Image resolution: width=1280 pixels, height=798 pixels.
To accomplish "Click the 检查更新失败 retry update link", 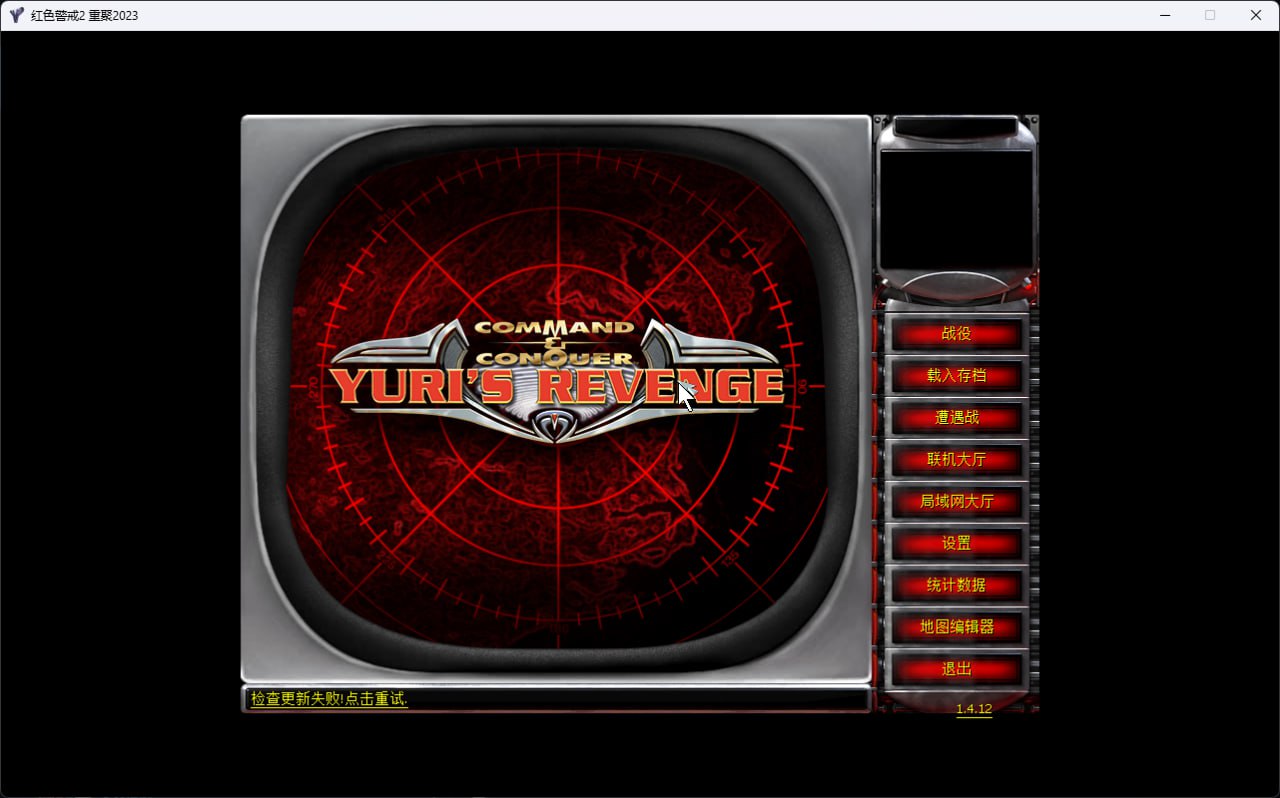I will [329, 699].
